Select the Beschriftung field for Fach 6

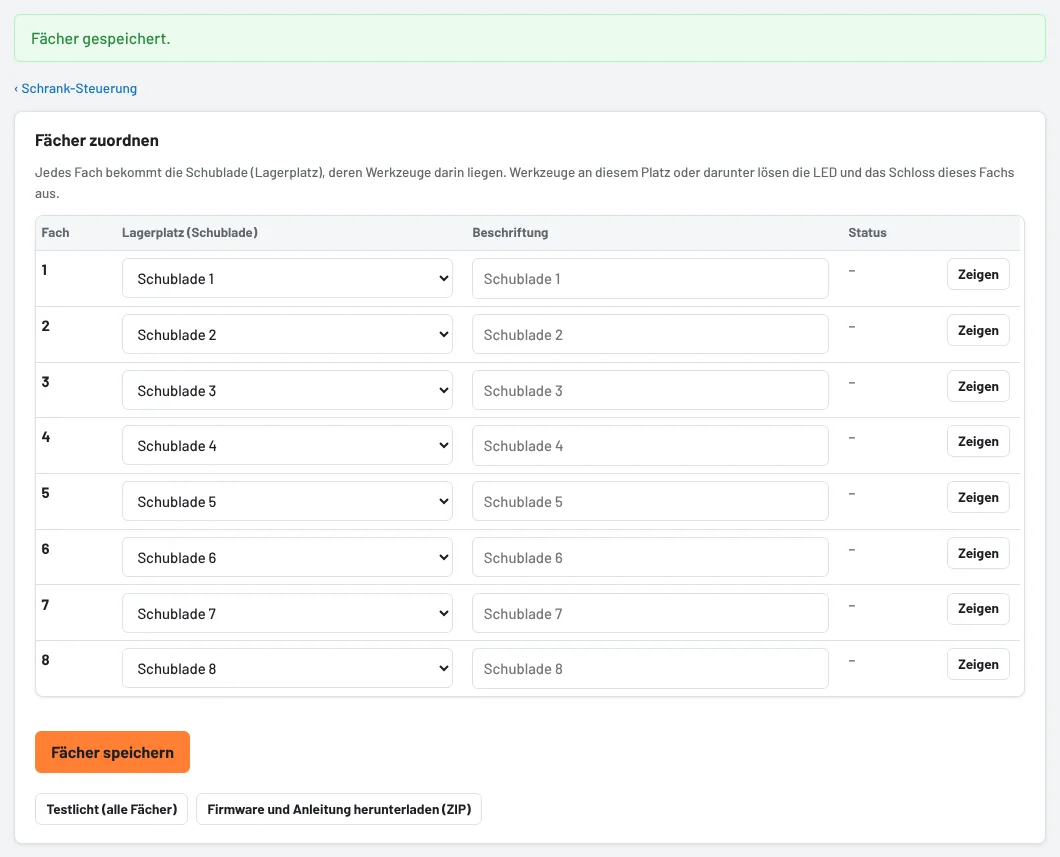pyautogui.click(x=650, y=558)
